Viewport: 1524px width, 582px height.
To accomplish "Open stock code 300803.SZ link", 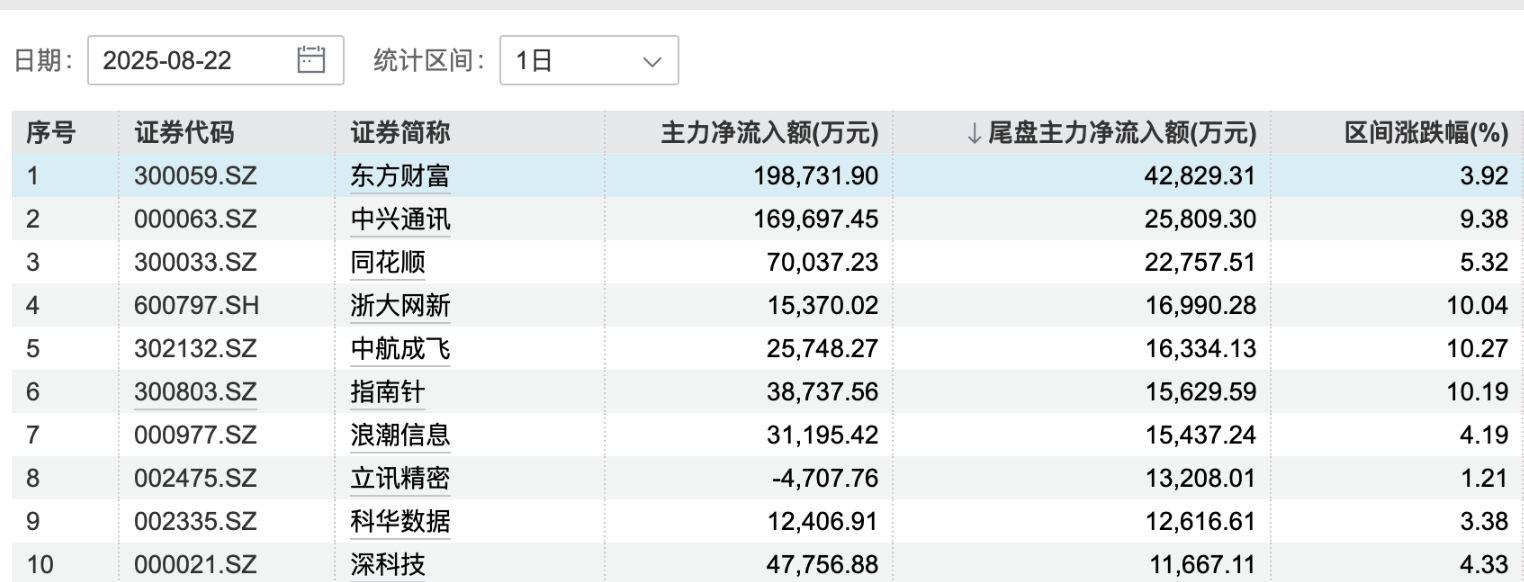I will (x=196, y=393).
